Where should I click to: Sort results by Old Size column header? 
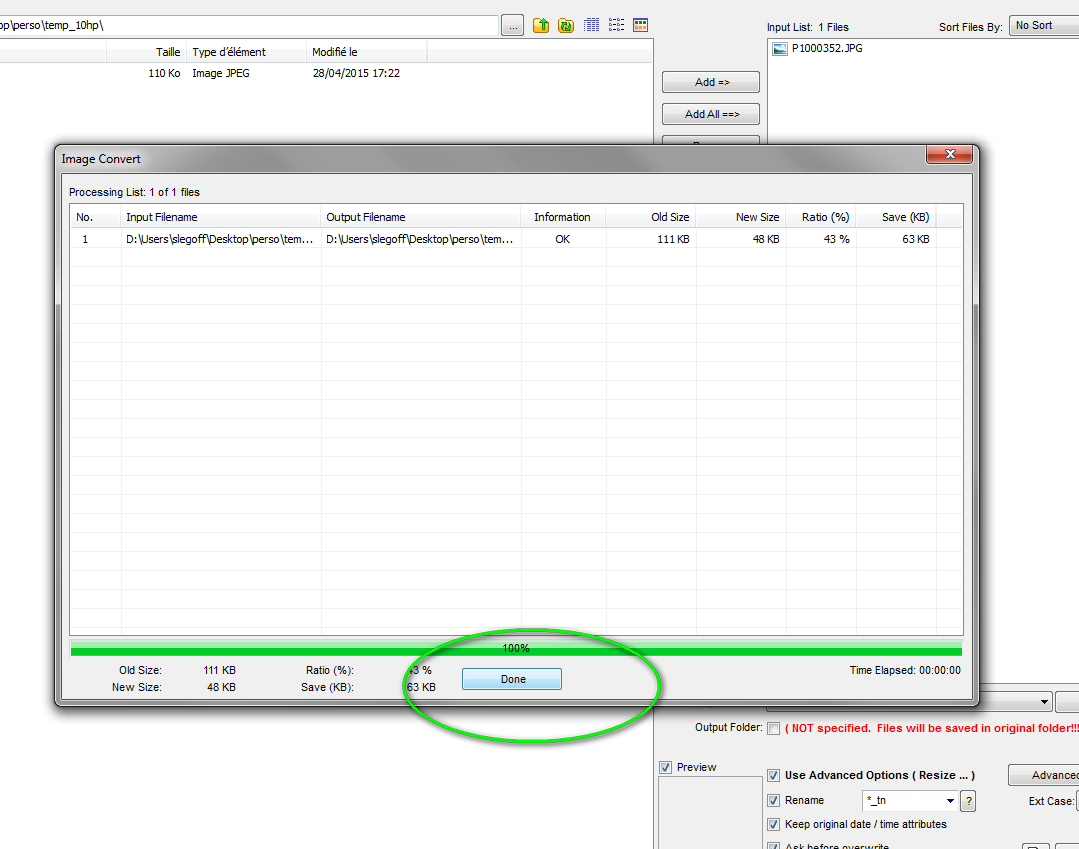tap(651, 217)
